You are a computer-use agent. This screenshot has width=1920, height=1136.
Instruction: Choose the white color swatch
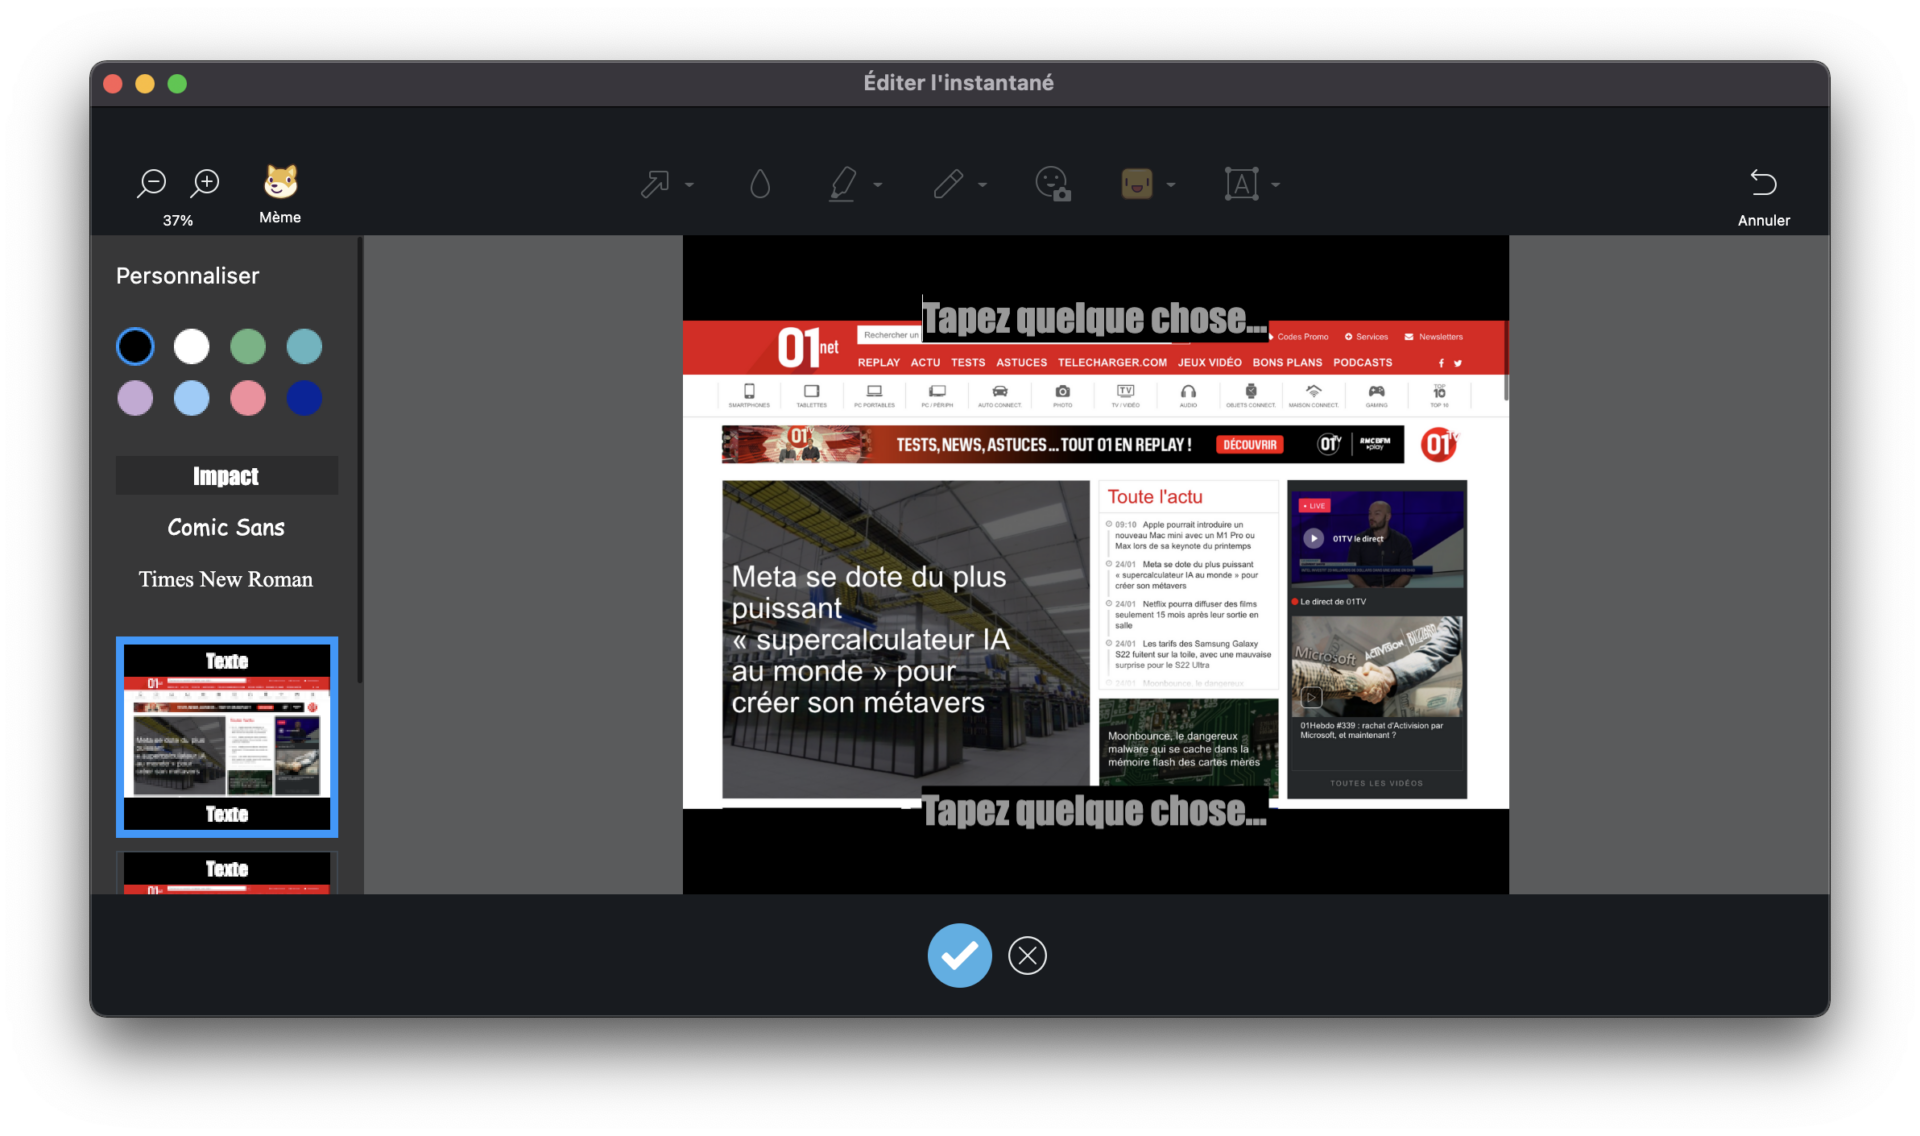pyautogui.click(x=191, y=347)
